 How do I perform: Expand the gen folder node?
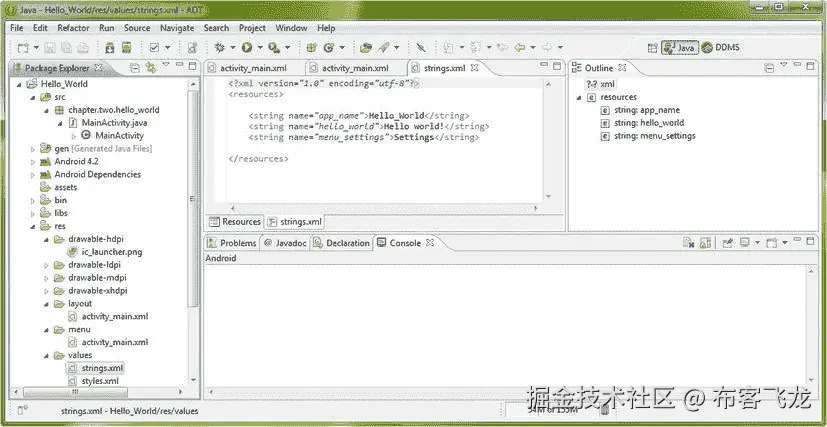tap(33, 149)
